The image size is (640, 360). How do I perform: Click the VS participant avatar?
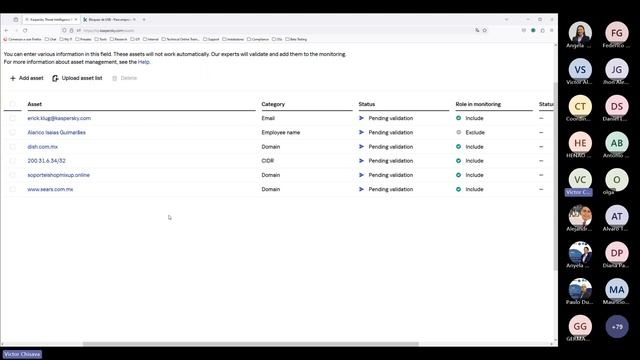coord(580,70)
